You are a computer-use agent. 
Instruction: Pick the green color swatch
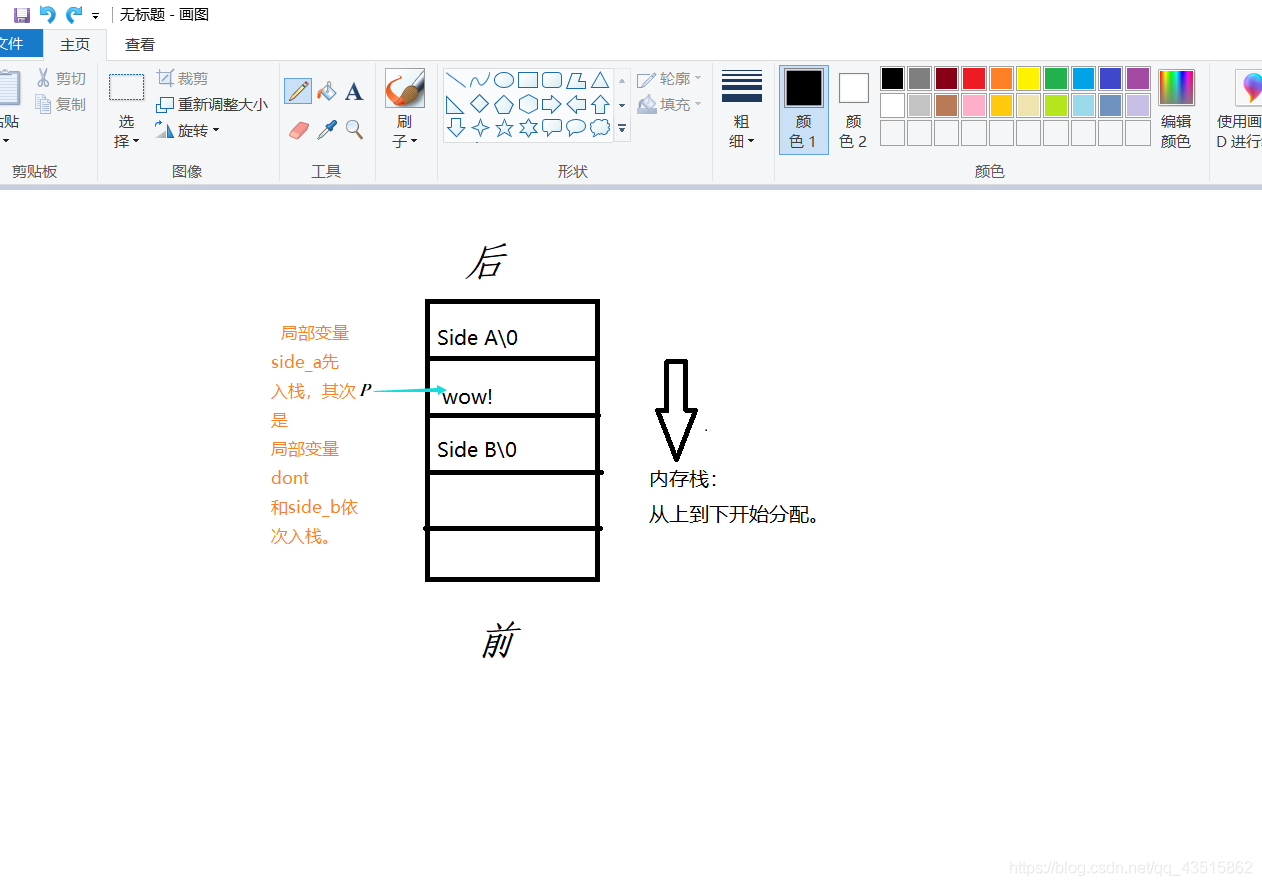(1056, 78)
